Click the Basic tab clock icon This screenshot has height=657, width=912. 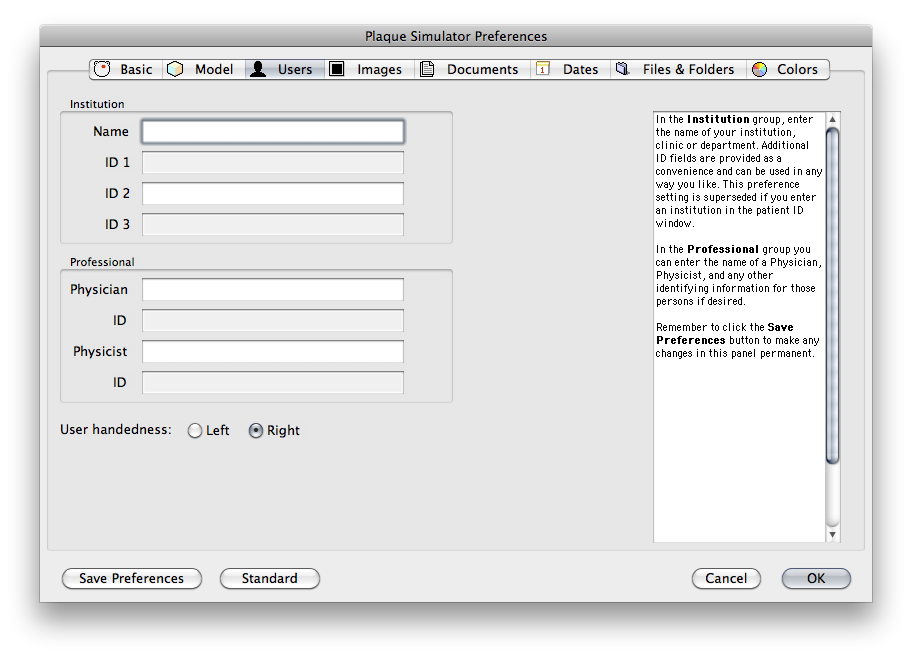(102, 69)
